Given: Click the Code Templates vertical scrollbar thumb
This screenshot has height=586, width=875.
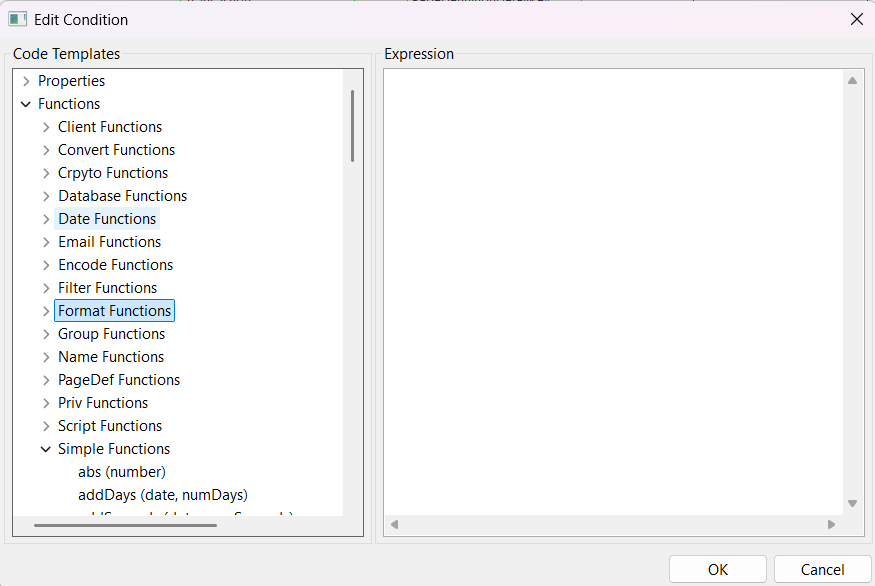Looking at the screenshot, I should 352,126.
